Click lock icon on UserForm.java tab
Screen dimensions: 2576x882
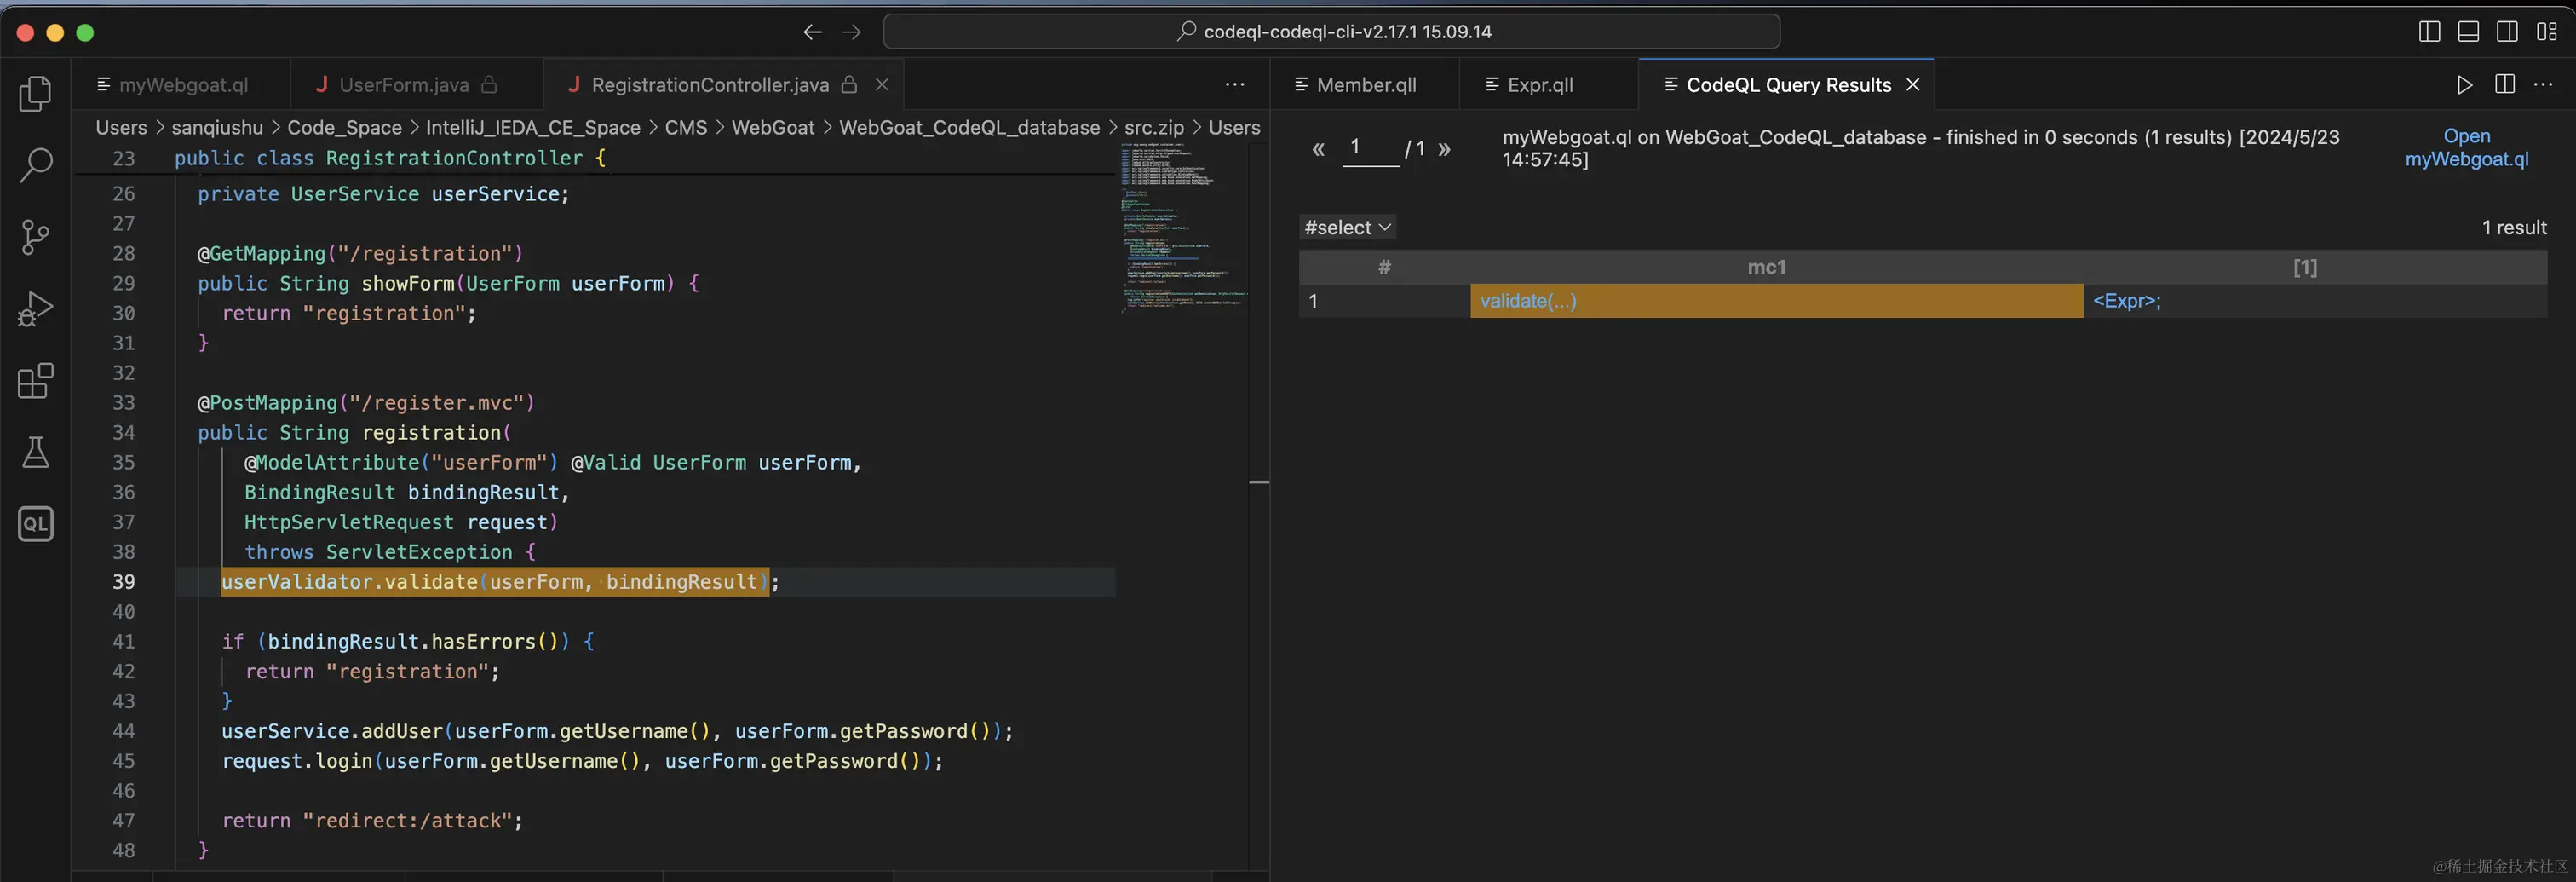coord(489,85)
